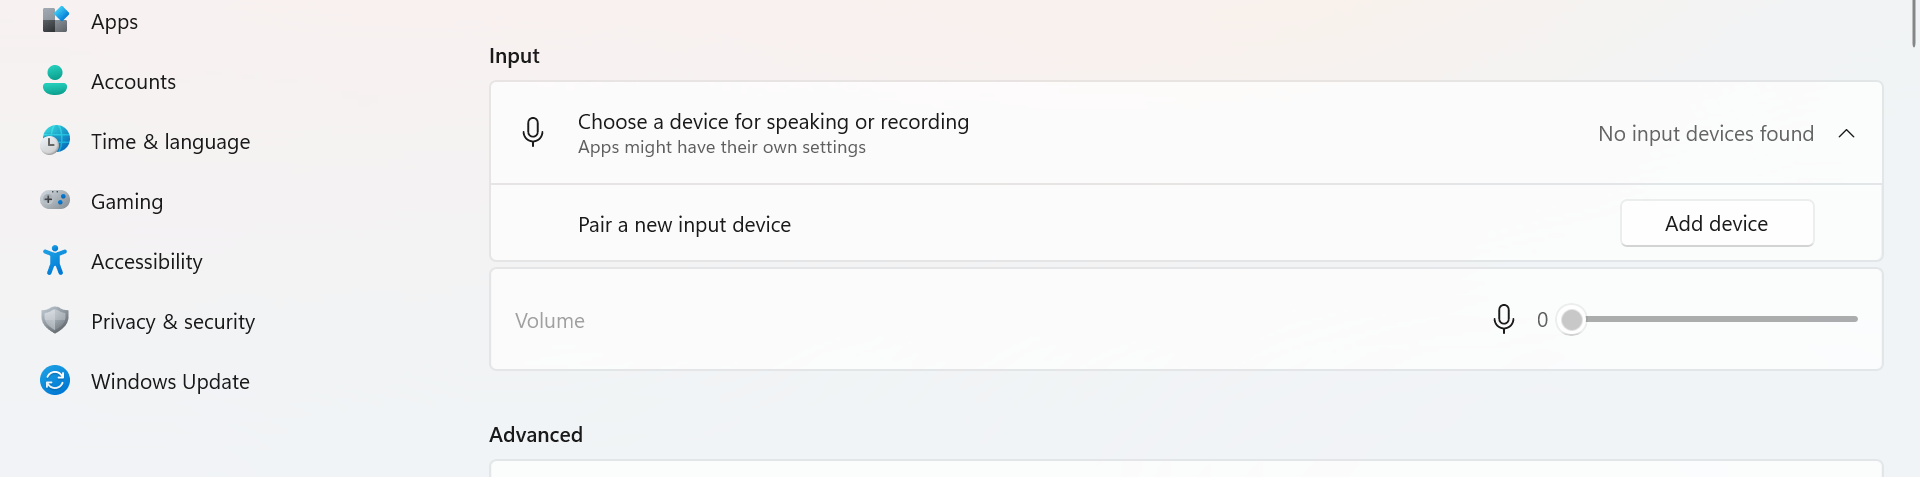Click the Accounts person icon
The width and height of the screenshot is (1920, 477).
click(55, 81)
